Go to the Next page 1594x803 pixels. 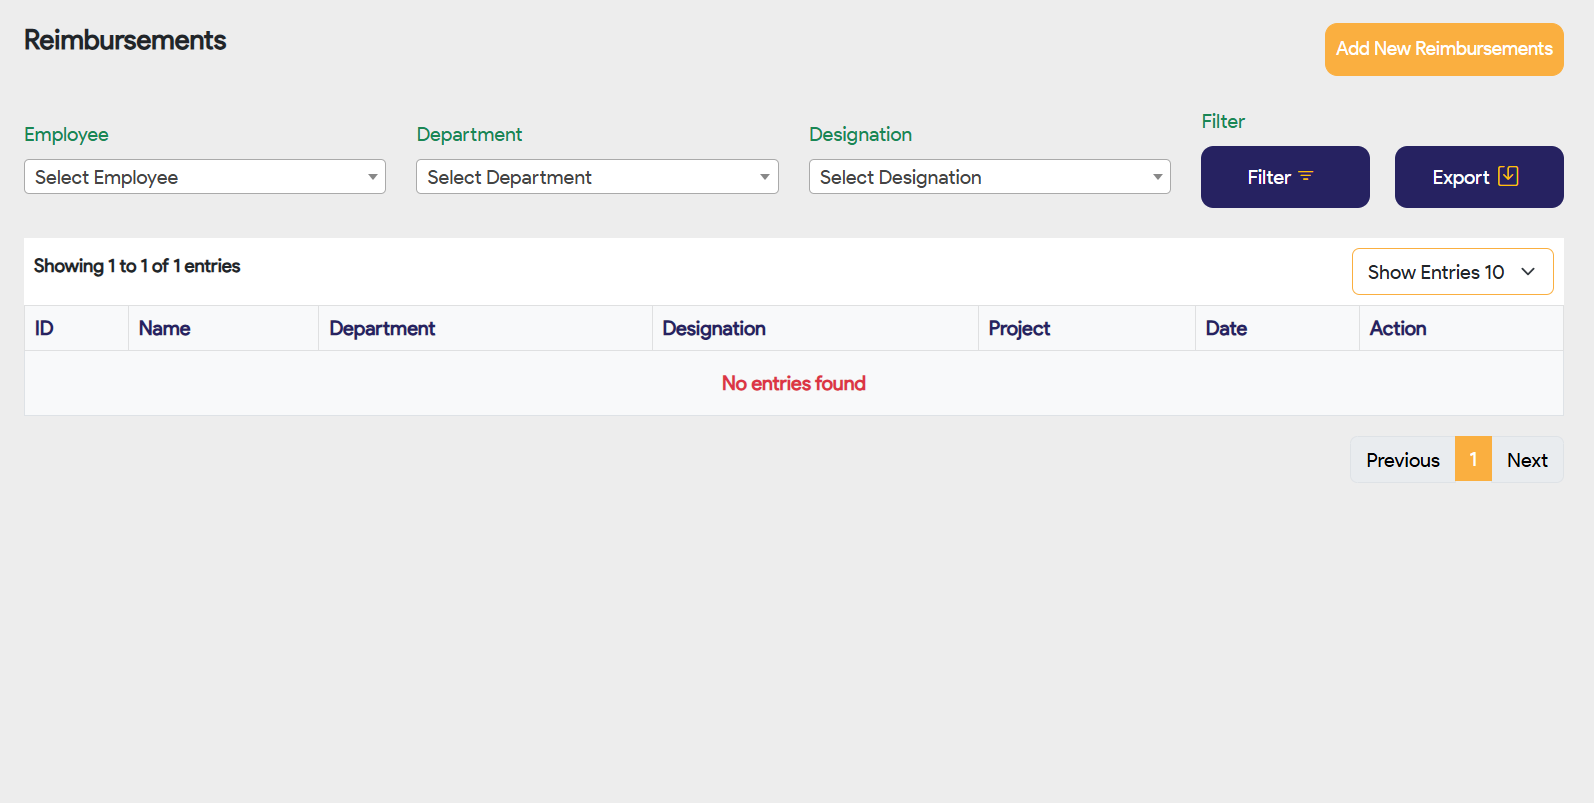click(x=1527, y=460)
